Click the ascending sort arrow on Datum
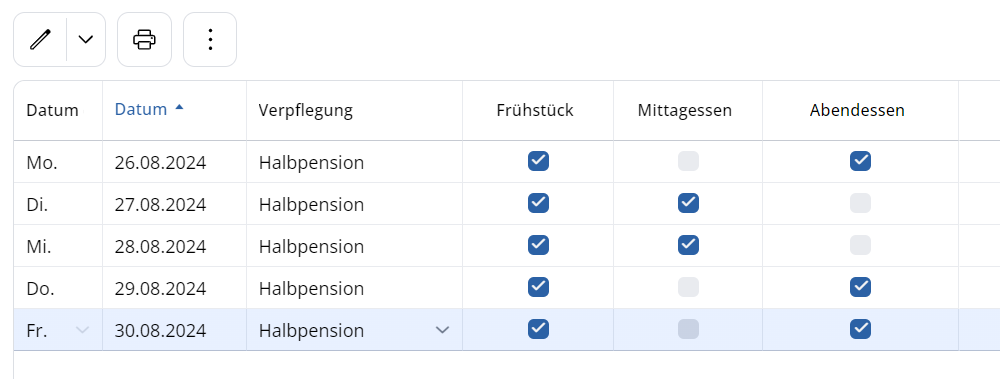 point(179,108)
